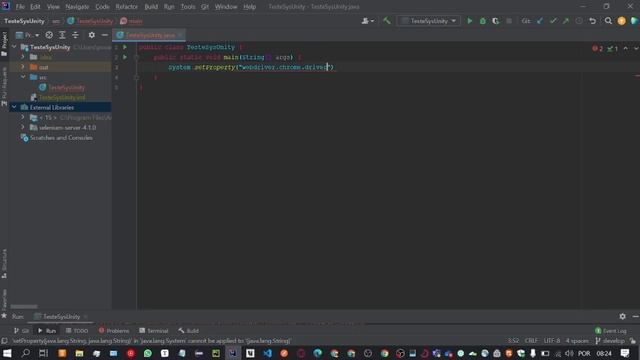Click the 4 spaces indent entry
This screenshot has height=360, width=640.
point(577,340)
